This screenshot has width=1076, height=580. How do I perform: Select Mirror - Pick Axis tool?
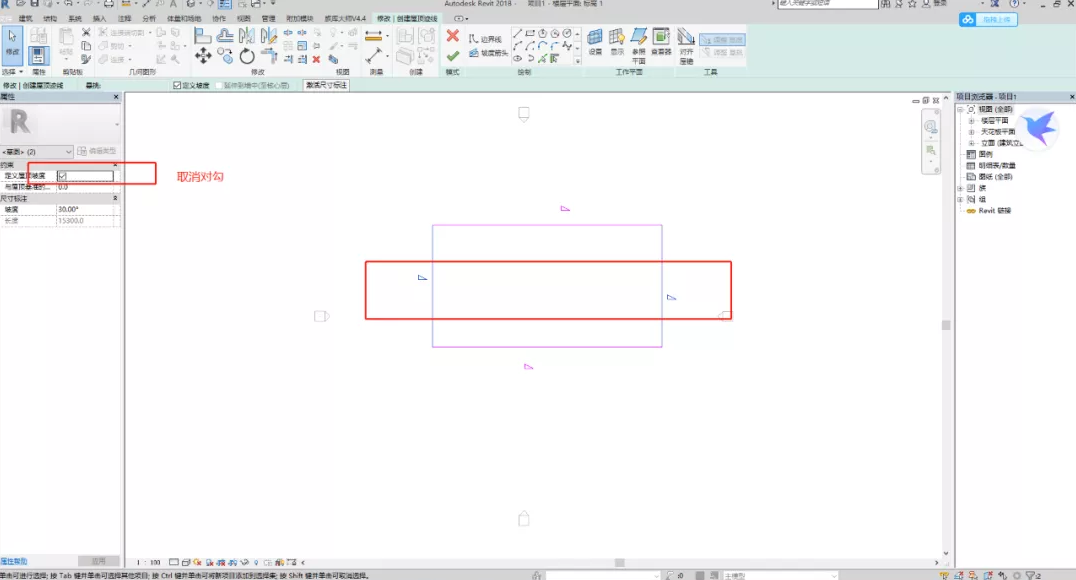[x=247, y=35]
